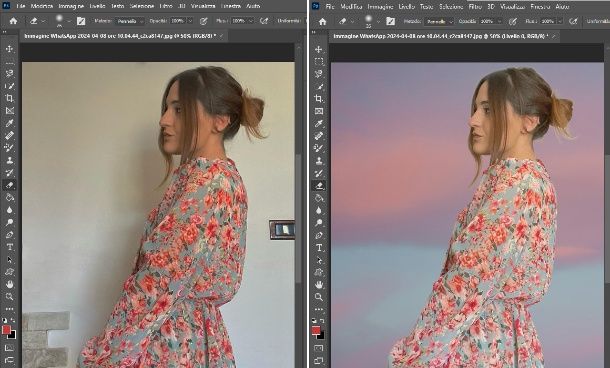
Task: Open brush preset picker arrow in left window
Action: click(x=69, y=21)
